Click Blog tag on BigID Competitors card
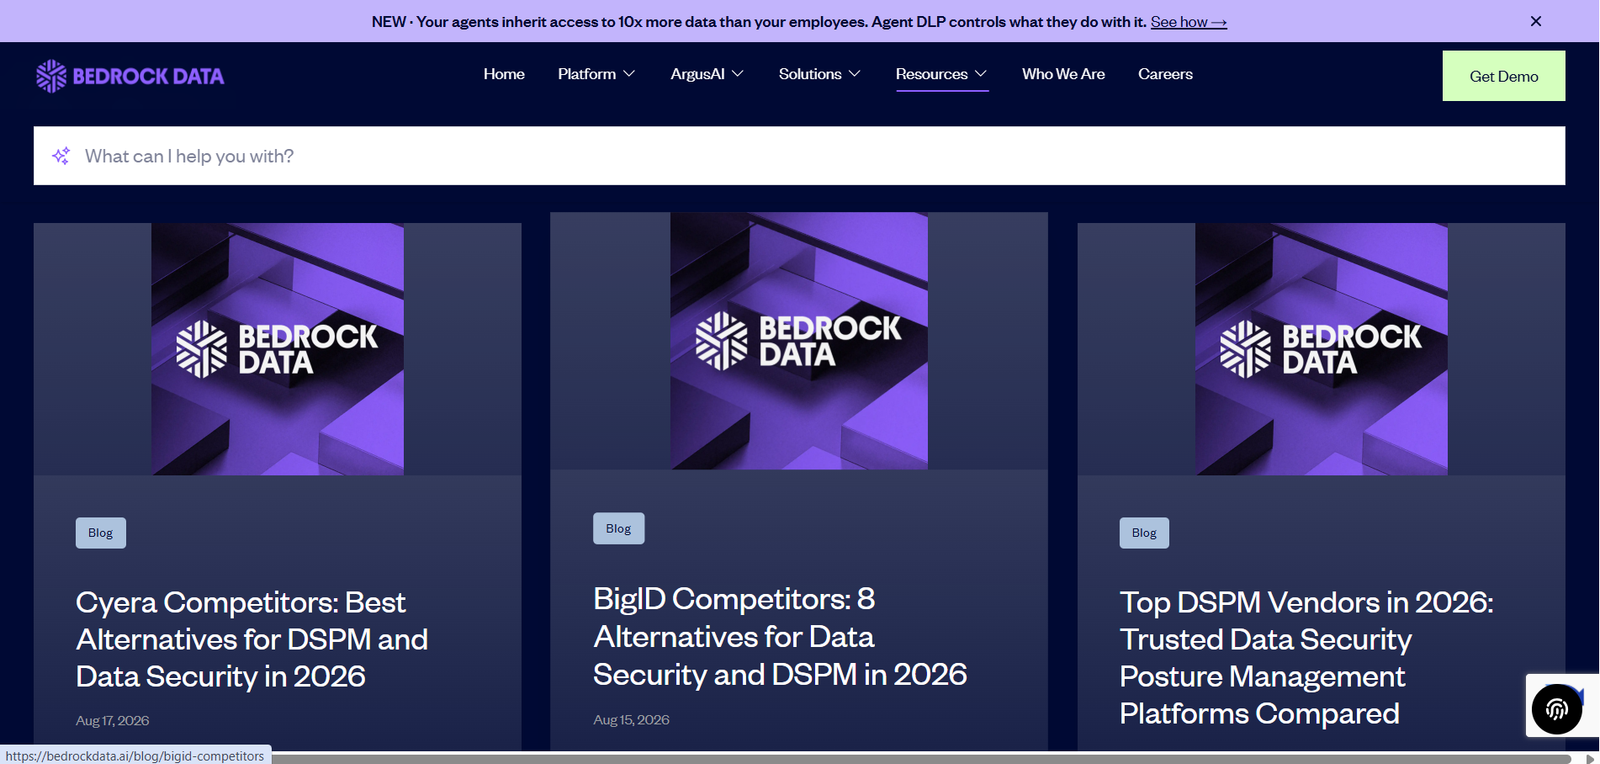 click(x=619, y=528)
